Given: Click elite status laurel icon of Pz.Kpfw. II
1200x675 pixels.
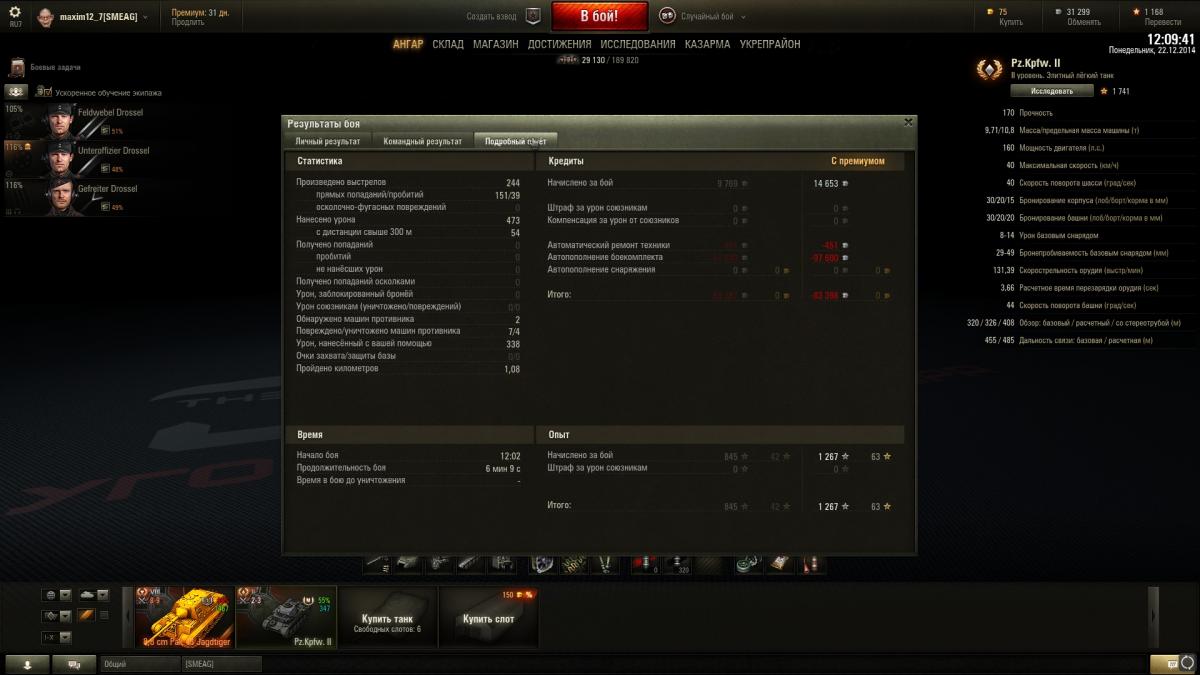Looking at the screenshot, I should pyautogui.click(x=990, y=69).
